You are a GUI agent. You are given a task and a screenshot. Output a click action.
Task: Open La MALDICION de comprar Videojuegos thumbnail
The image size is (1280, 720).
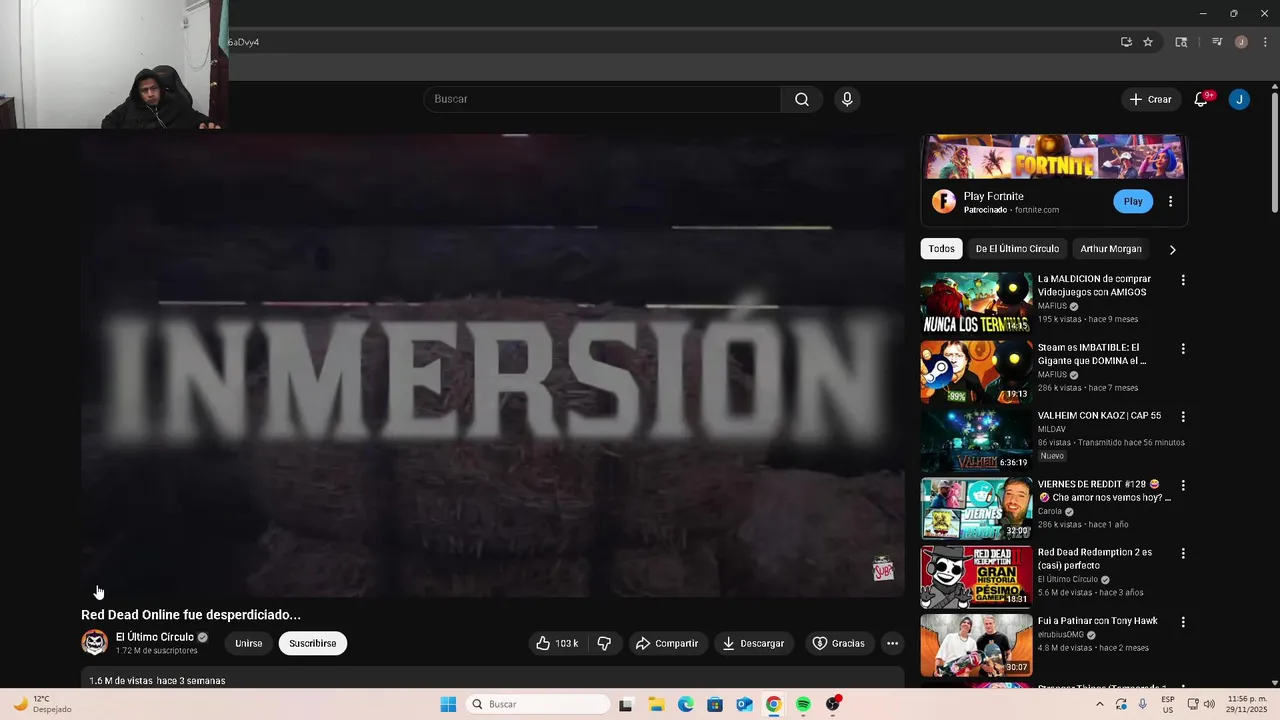point(976,303)
